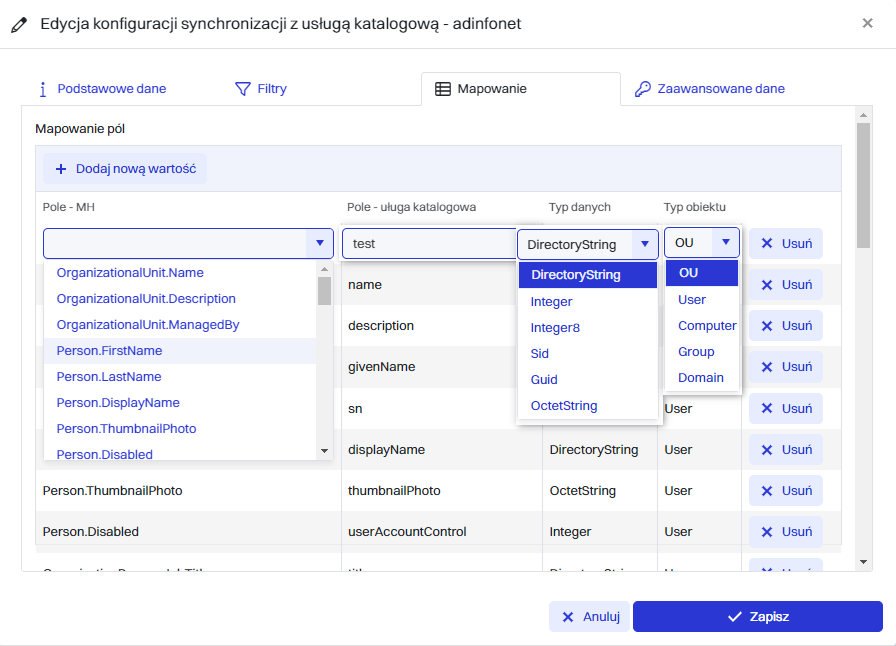Collapse the OU object type dropdown arrow

(726, 243)
